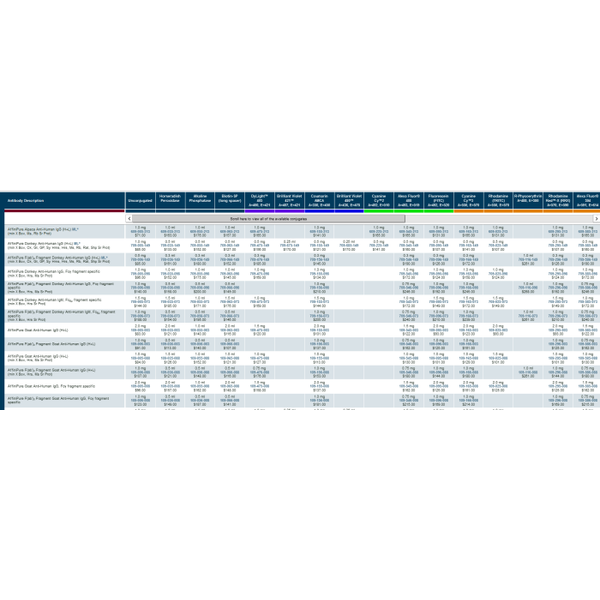Open the Alpaca row Alkaline Phosphatase product code
The image size is (600, 600).
[200, 232]
